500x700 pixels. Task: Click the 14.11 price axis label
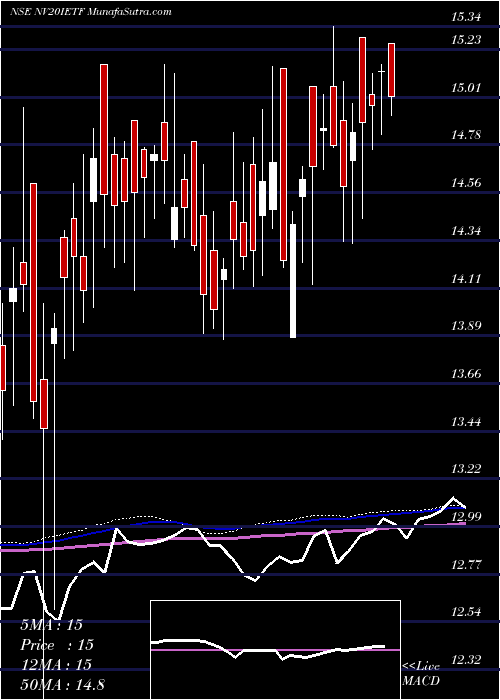pyautogui.click(x=466, y=279)
